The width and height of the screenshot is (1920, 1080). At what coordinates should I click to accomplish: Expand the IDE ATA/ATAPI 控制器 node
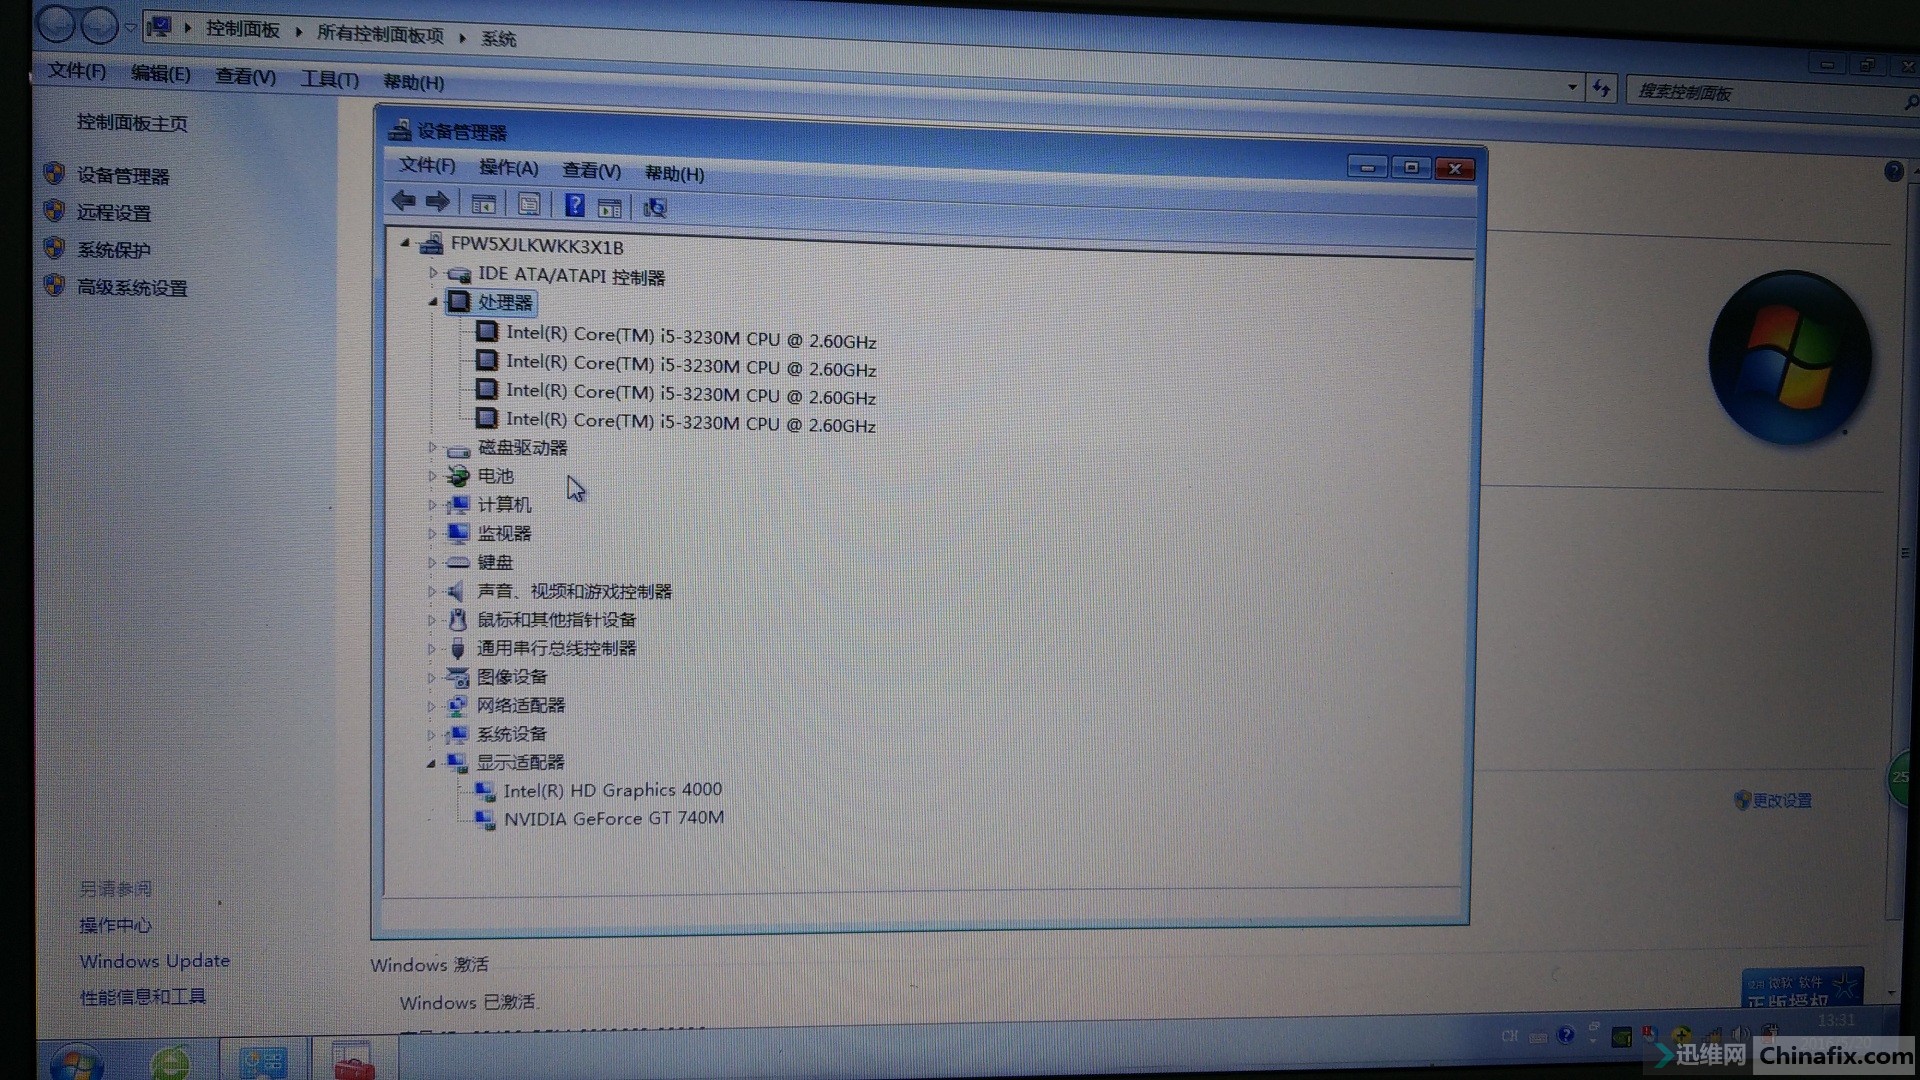click(x=433, y=272)
